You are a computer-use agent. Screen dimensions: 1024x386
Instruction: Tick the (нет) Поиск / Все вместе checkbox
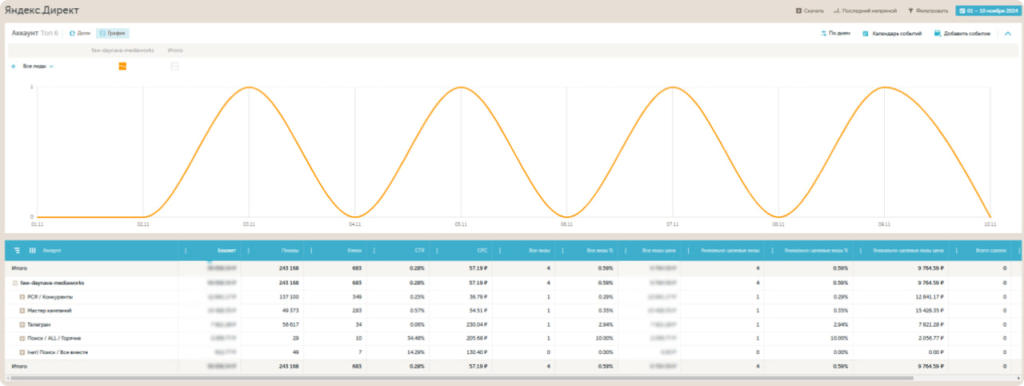coord(22,352)
